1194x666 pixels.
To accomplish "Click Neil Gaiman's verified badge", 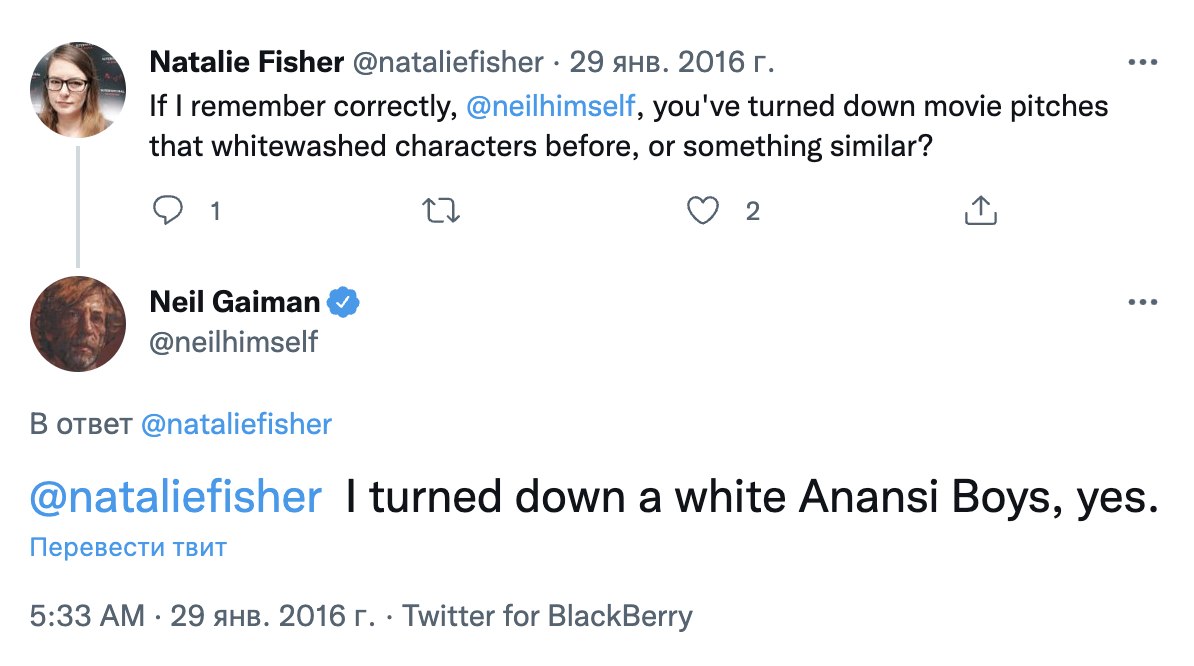I will pyautogui.click(x=346, y=302).
